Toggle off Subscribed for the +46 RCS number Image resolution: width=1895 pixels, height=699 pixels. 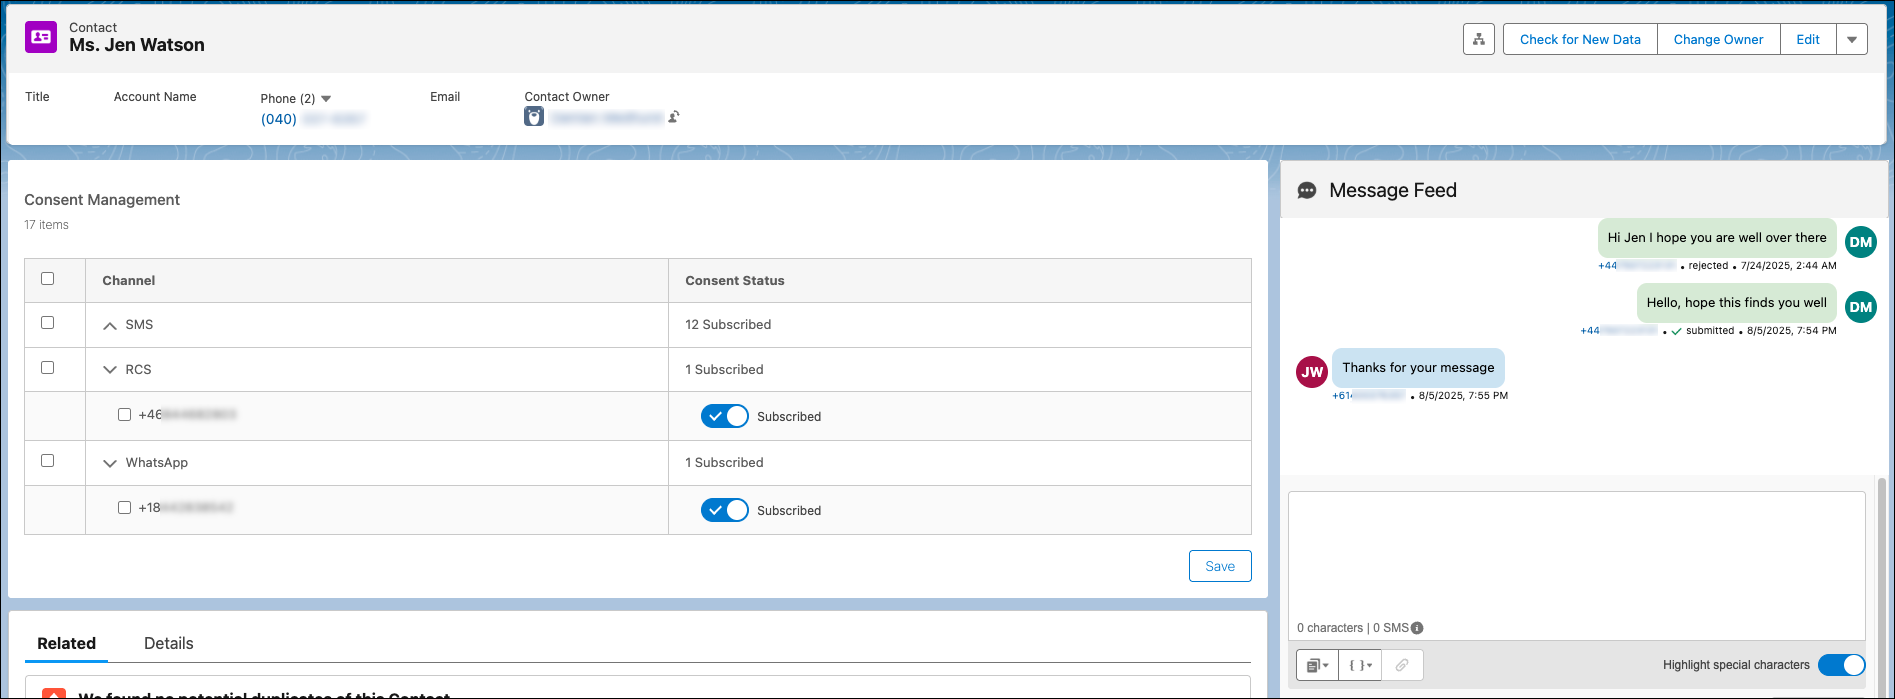(x=725, y=416)
